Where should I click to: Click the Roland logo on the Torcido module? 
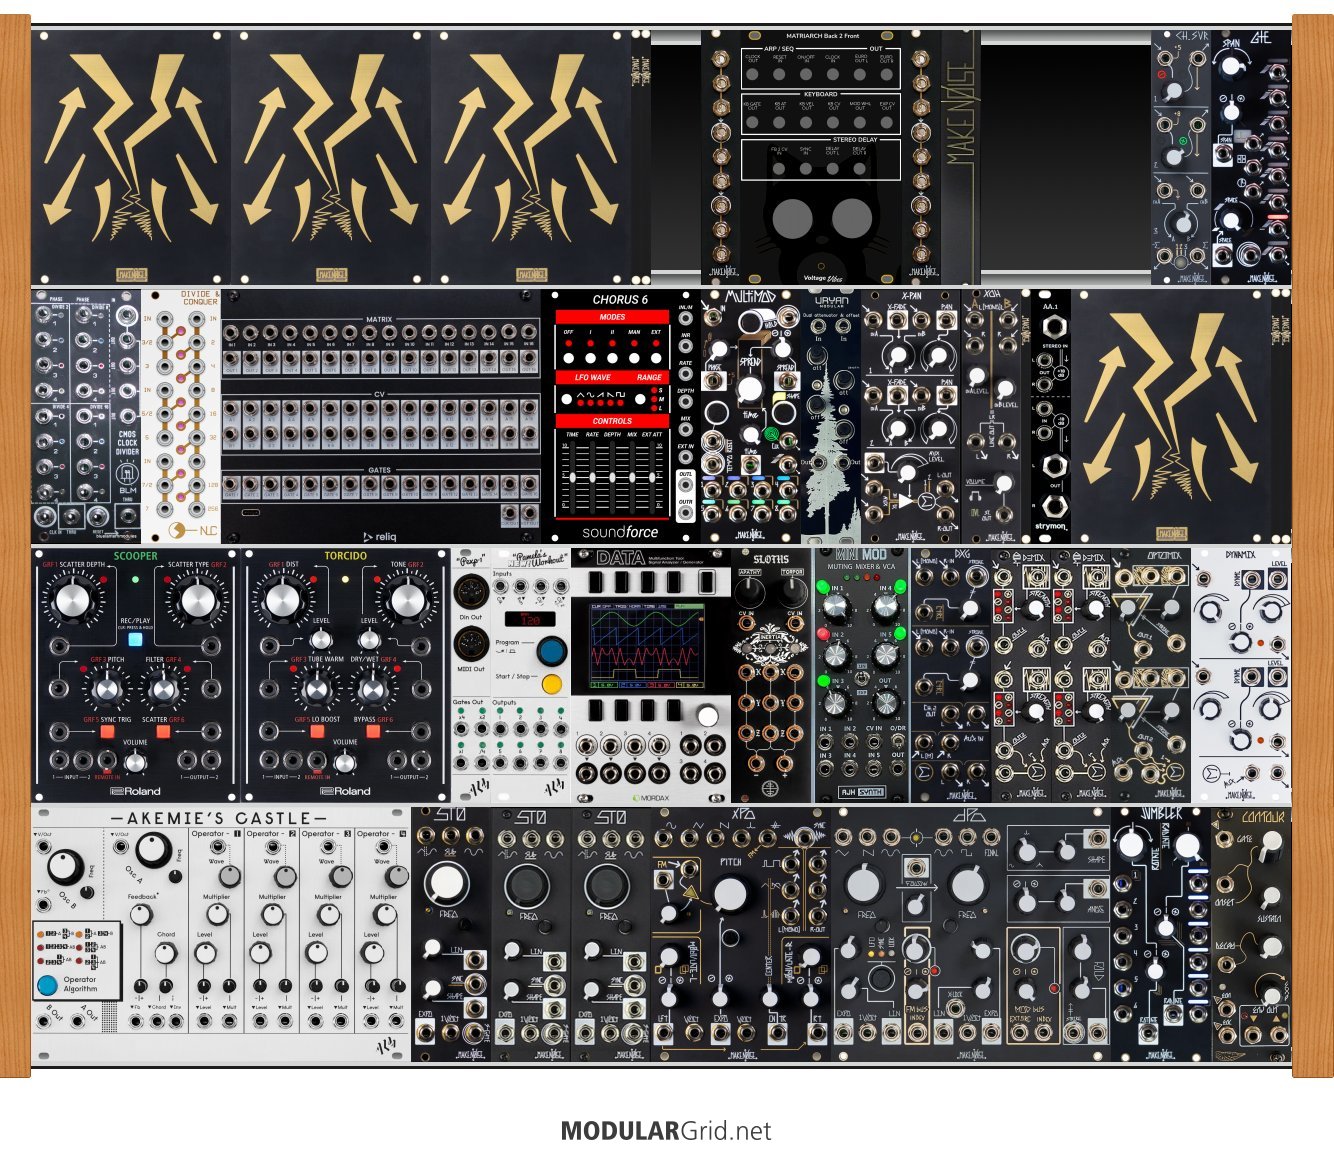click(345, 791)
